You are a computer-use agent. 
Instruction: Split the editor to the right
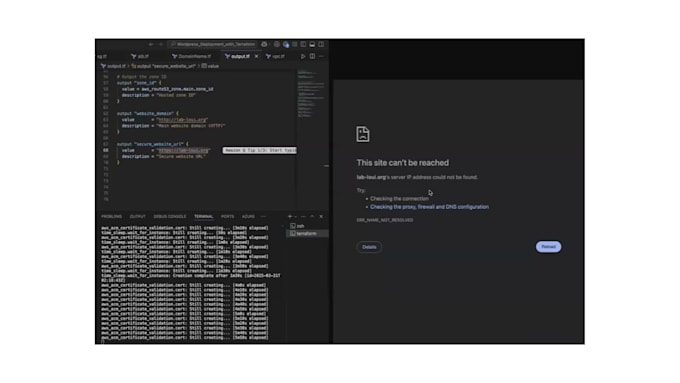click(312, 56)
